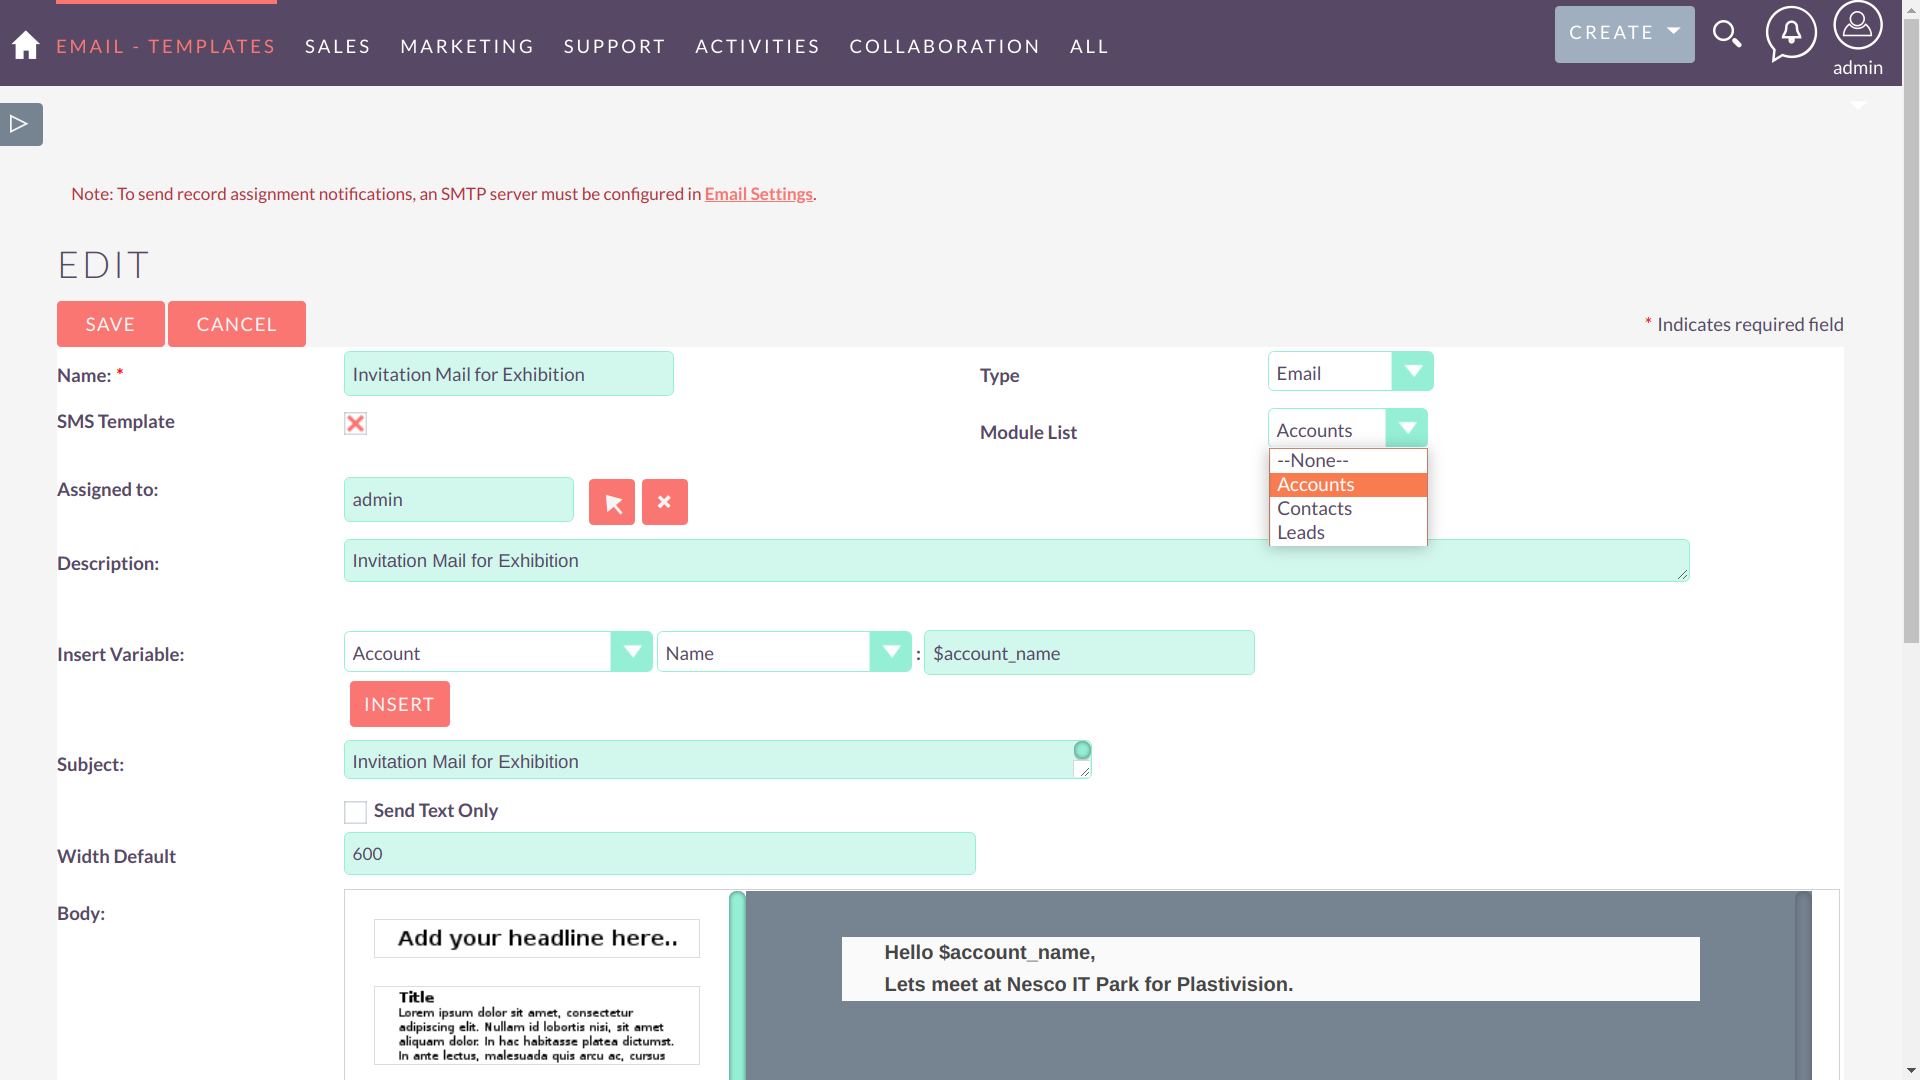
Task: Open the SUPPORT navigation tab
Action: 615,46
